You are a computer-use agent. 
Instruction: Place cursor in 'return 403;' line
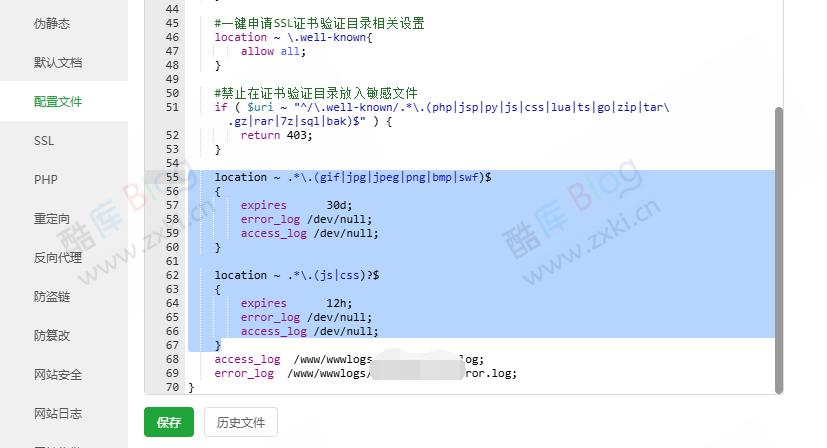[x=276, y=135]
